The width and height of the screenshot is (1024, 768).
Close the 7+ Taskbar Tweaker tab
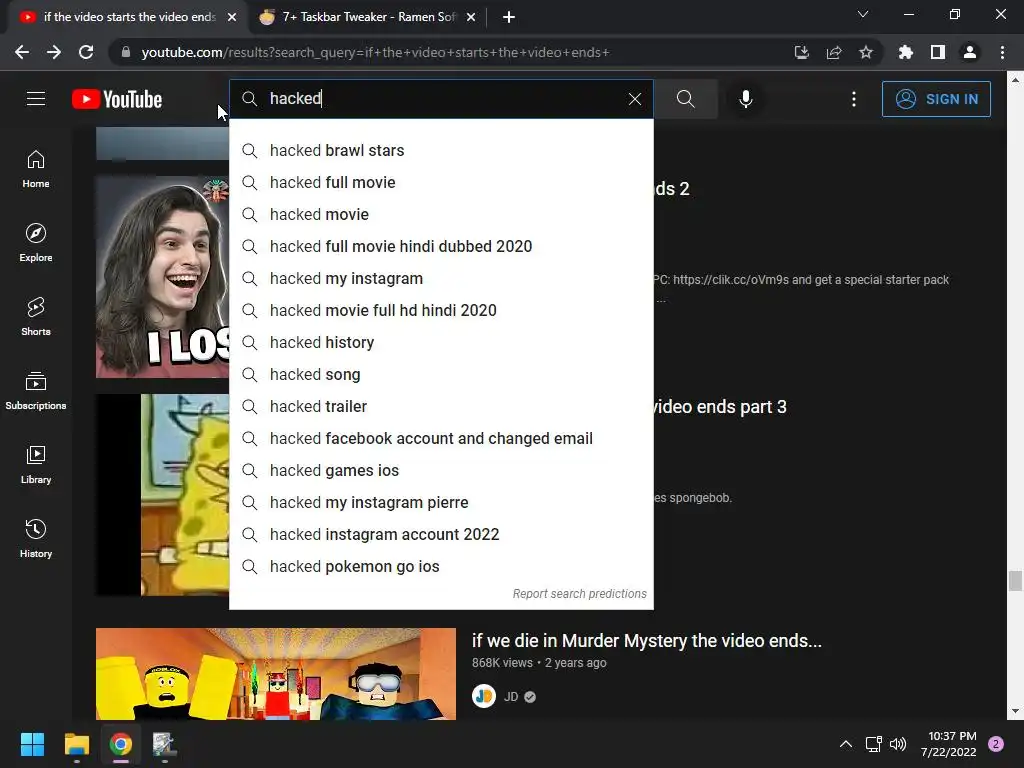pyautogui.click(x=471, y=17)
